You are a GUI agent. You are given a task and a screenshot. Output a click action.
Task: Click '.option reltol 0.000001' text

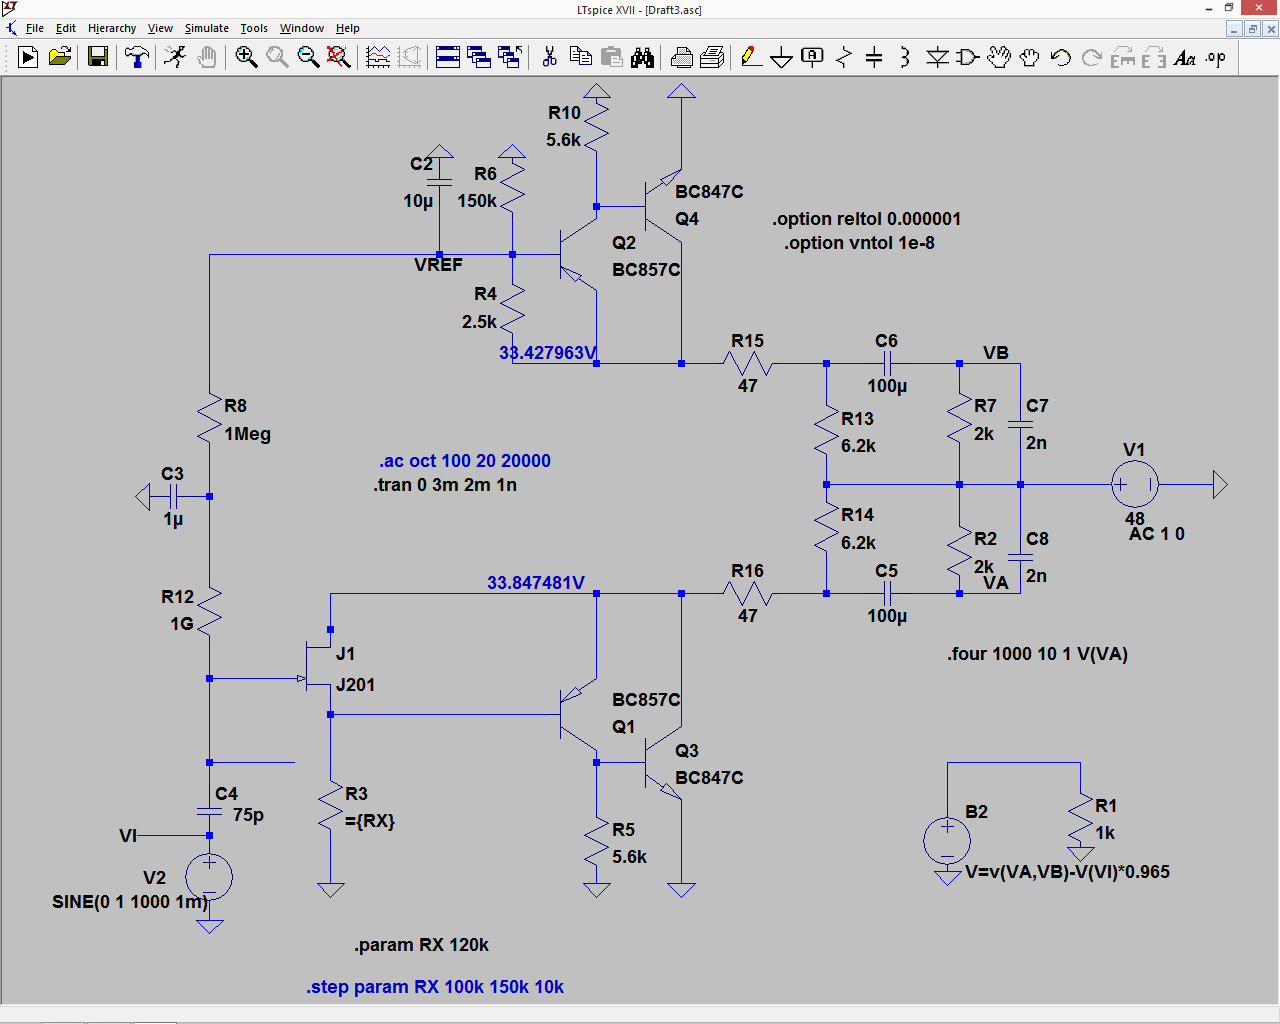point(867,219)
